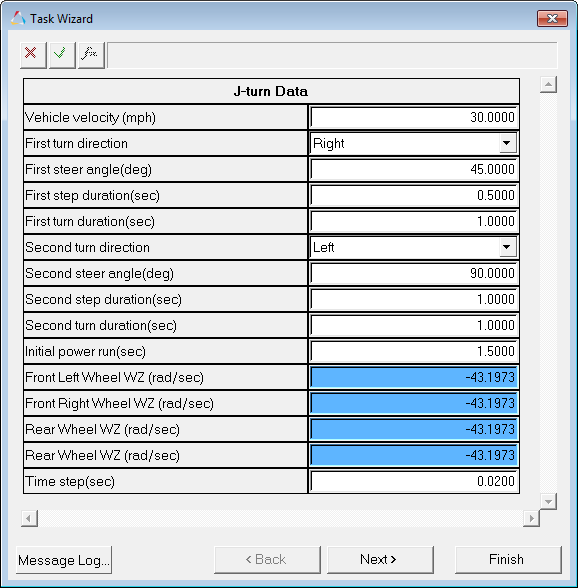
Task: Click the Time step(sec) value field
Action: [414, 481]
